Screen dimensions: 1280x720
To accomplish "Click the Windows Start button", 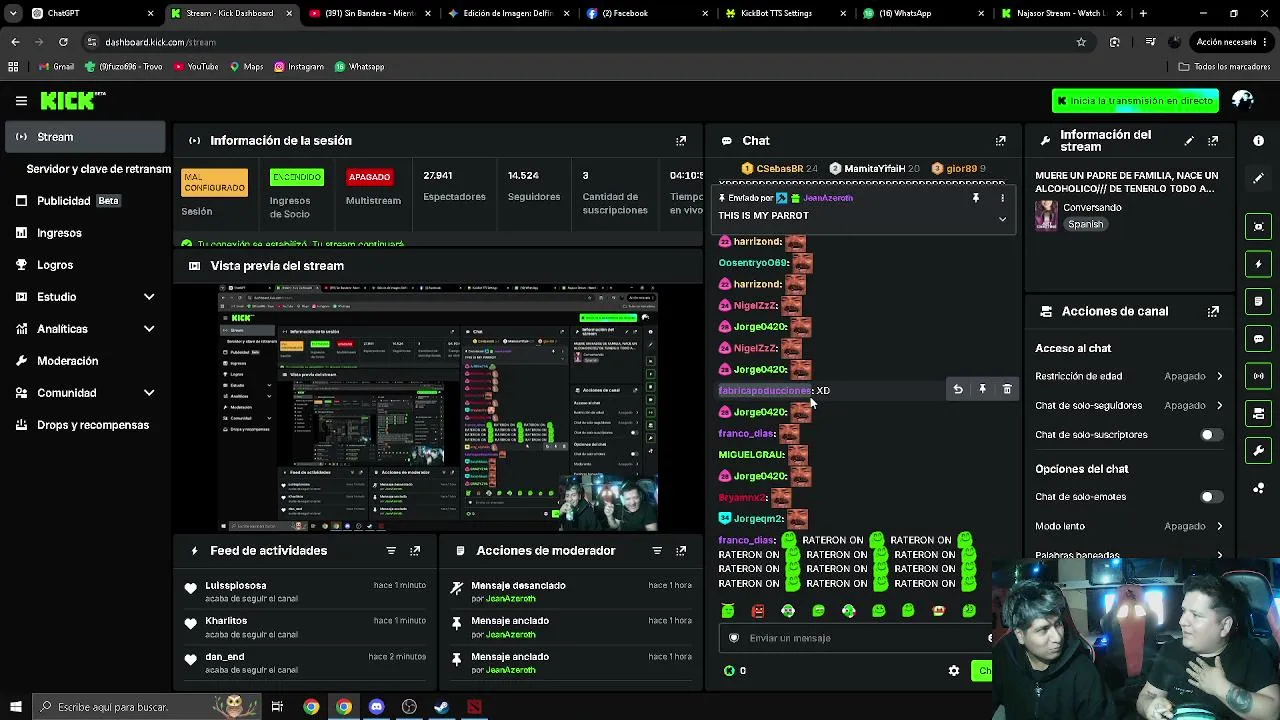I will (x=15, y=707).
